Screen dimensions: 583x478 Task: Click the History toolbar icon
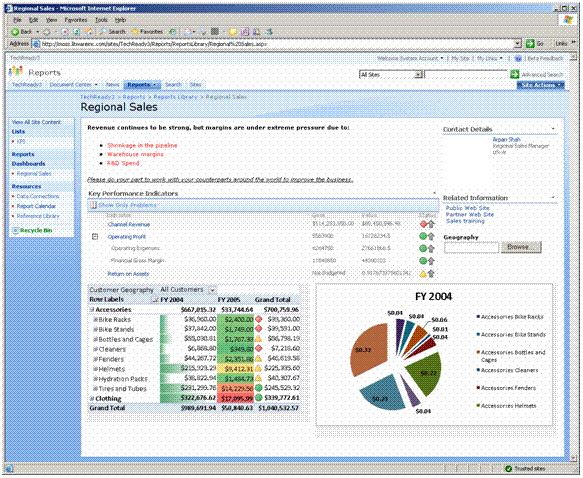click(x=173, y=32)
